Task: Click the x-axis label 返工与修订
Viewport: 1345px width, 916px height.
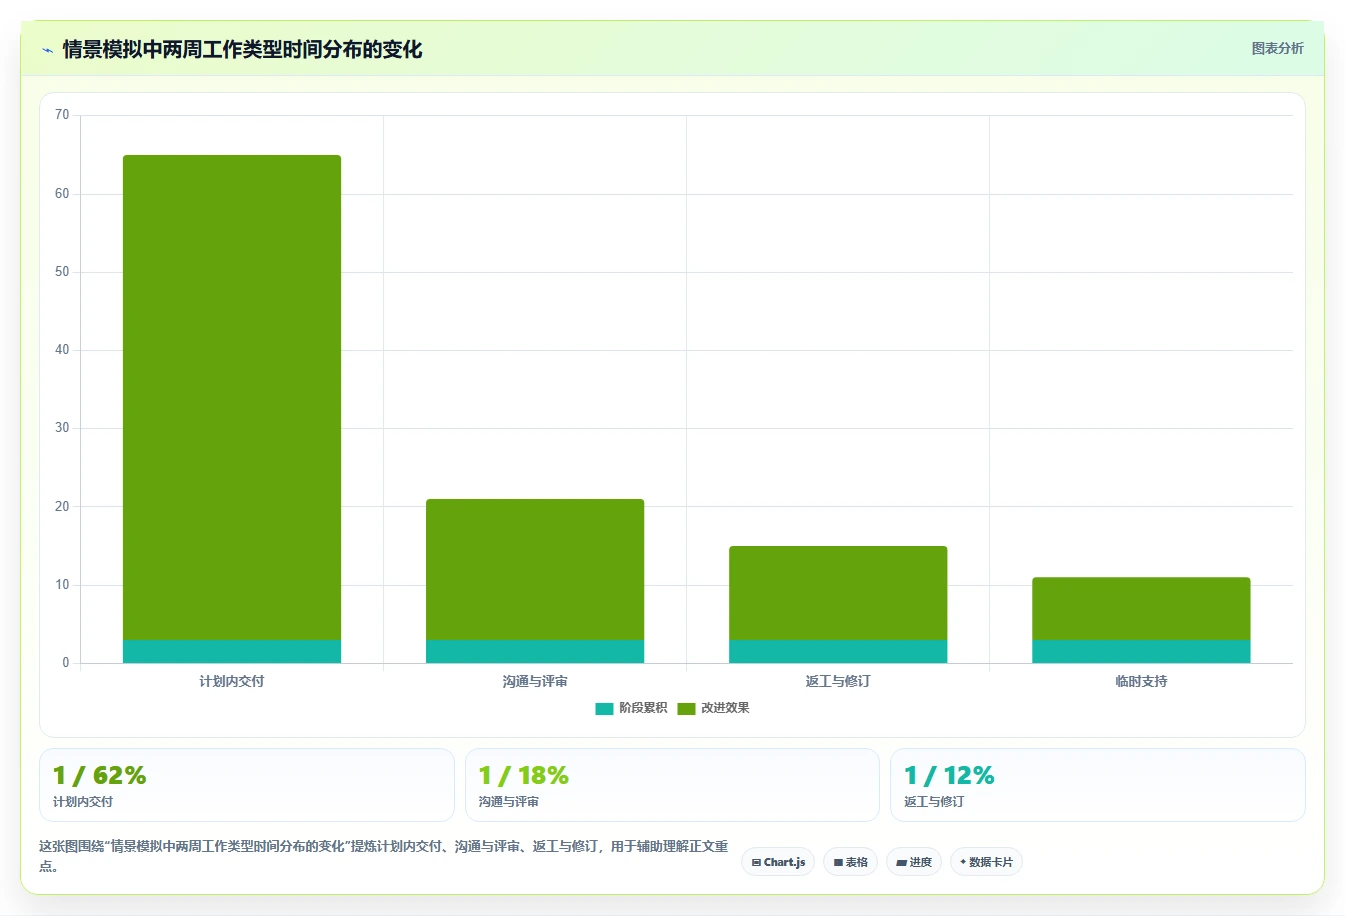Action: 838,681
